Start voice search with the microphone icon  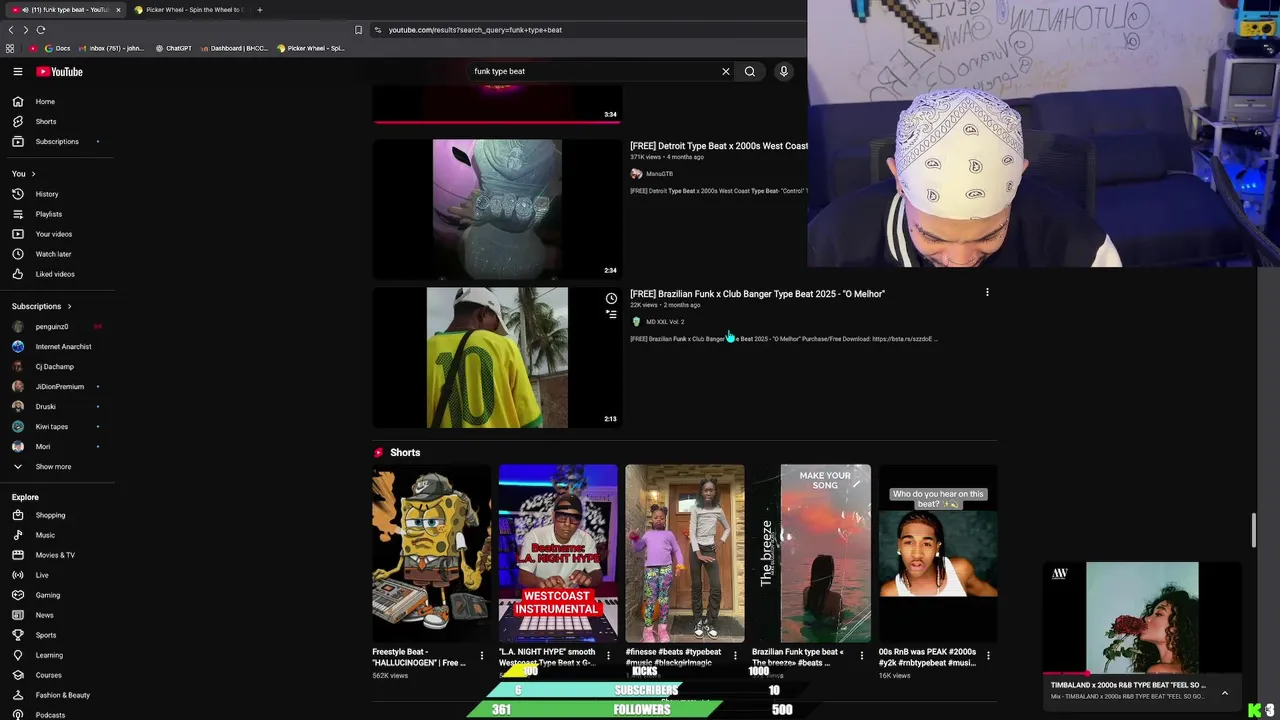point(783,71)
